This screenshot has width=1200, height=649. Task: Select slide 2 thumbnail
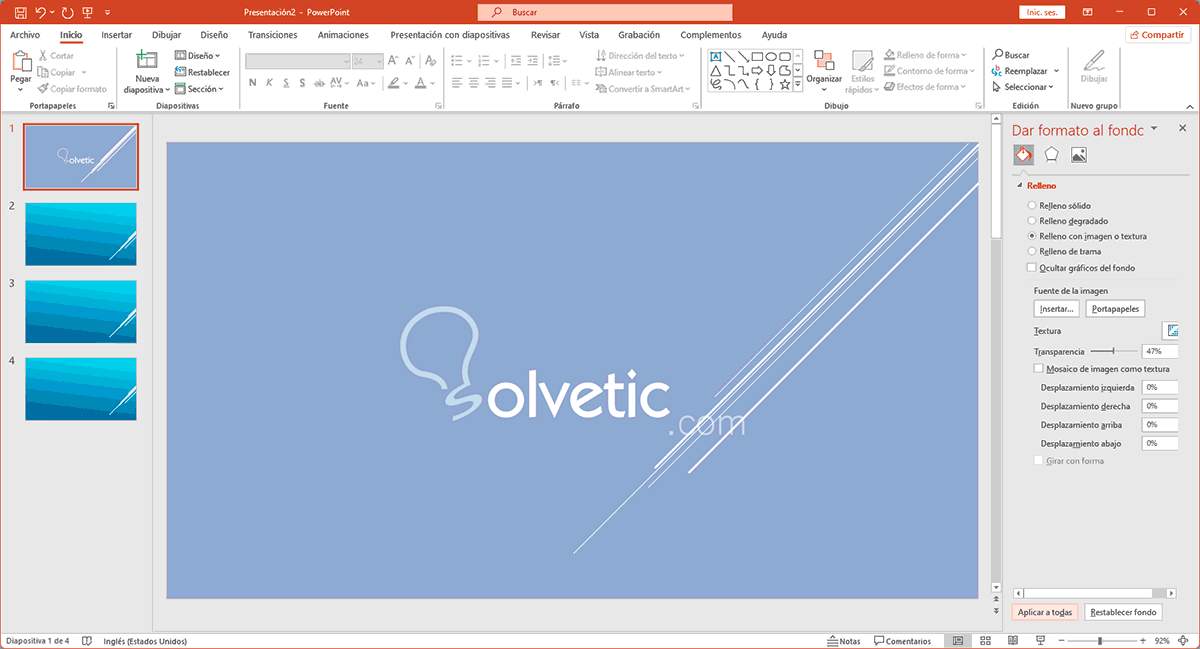pos(81,234)
